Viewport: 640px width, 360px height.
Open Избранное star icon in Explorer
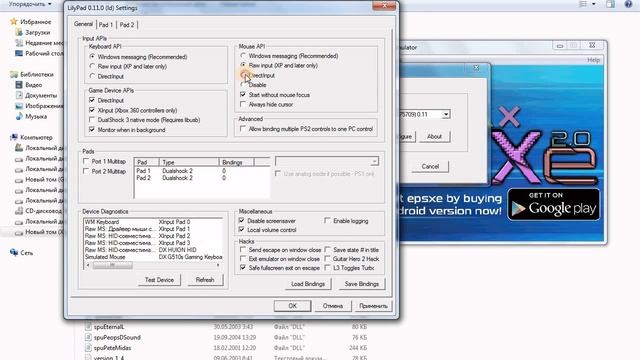click(x=14, y=22)
